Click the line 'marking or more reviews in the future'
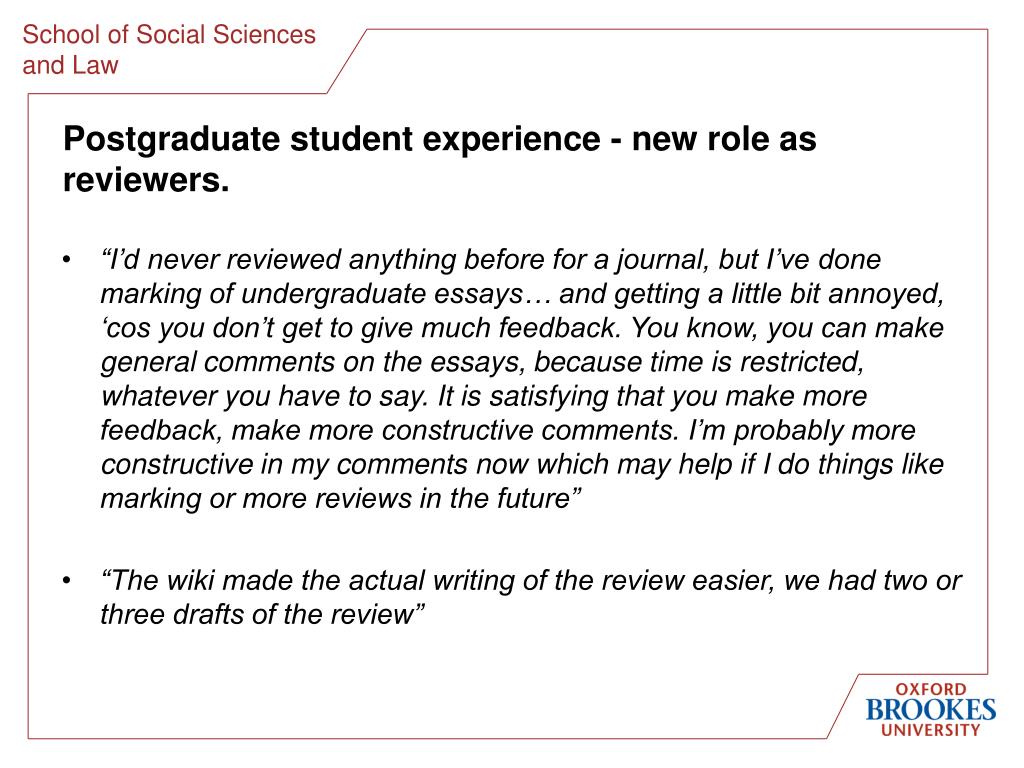This screenshot has width=1024, height=768. [341, 498]
